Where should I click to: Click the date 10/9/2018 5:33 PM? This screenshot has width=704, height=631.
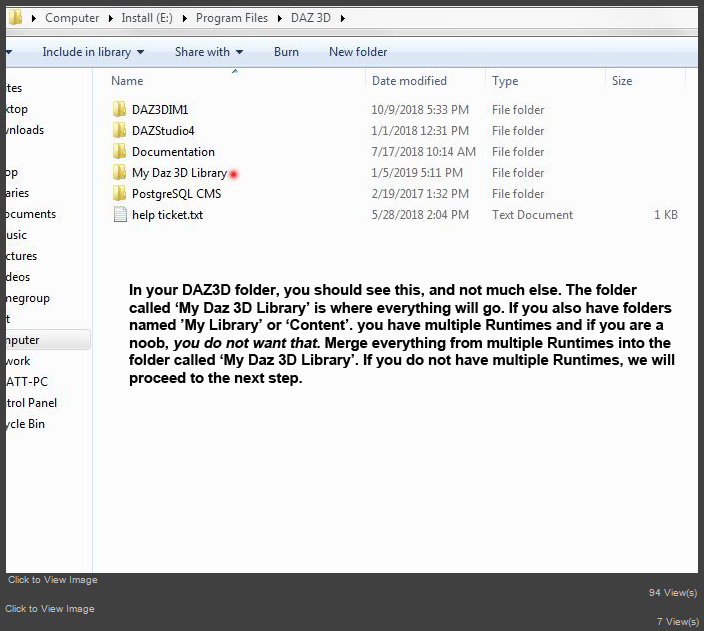[420, 110]
